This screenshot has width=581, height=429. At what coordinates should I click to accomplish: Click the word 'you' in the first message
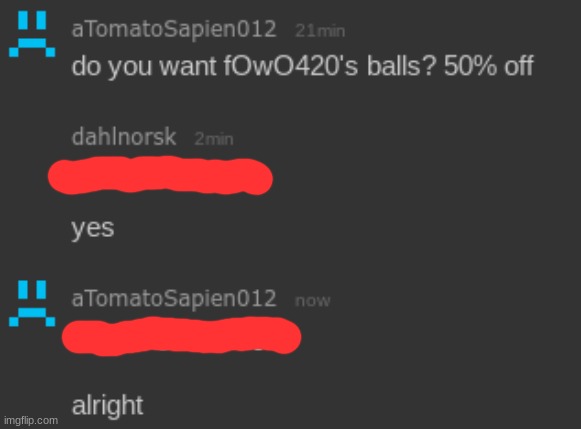[x=130, y=69]
